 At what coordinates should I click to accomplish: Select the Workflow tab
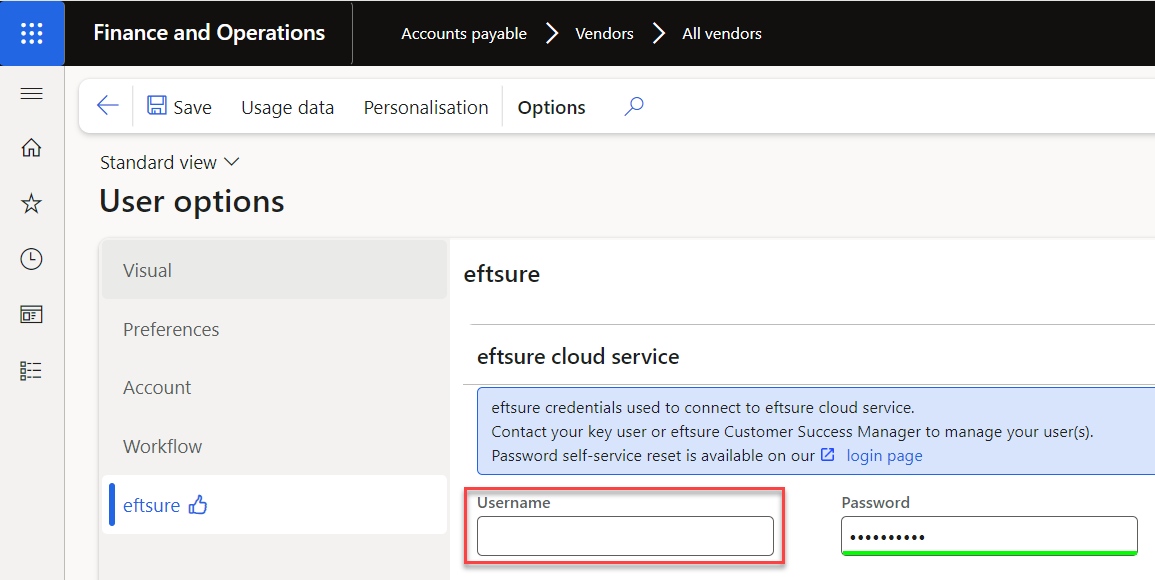(x=274, y=446)
